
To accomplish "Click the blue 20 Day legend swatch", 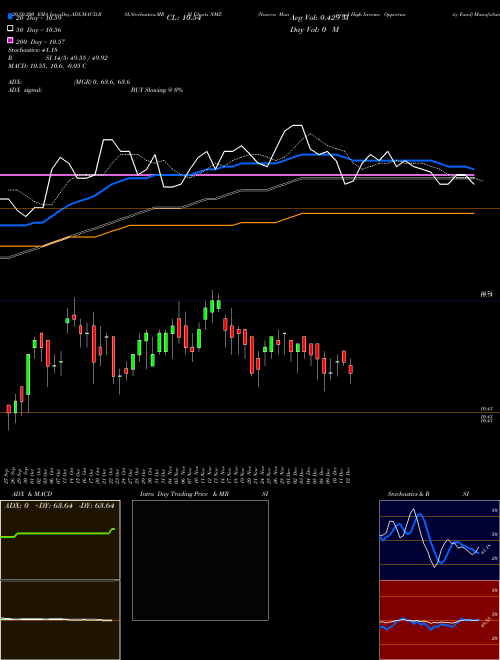I will (11, 16).
